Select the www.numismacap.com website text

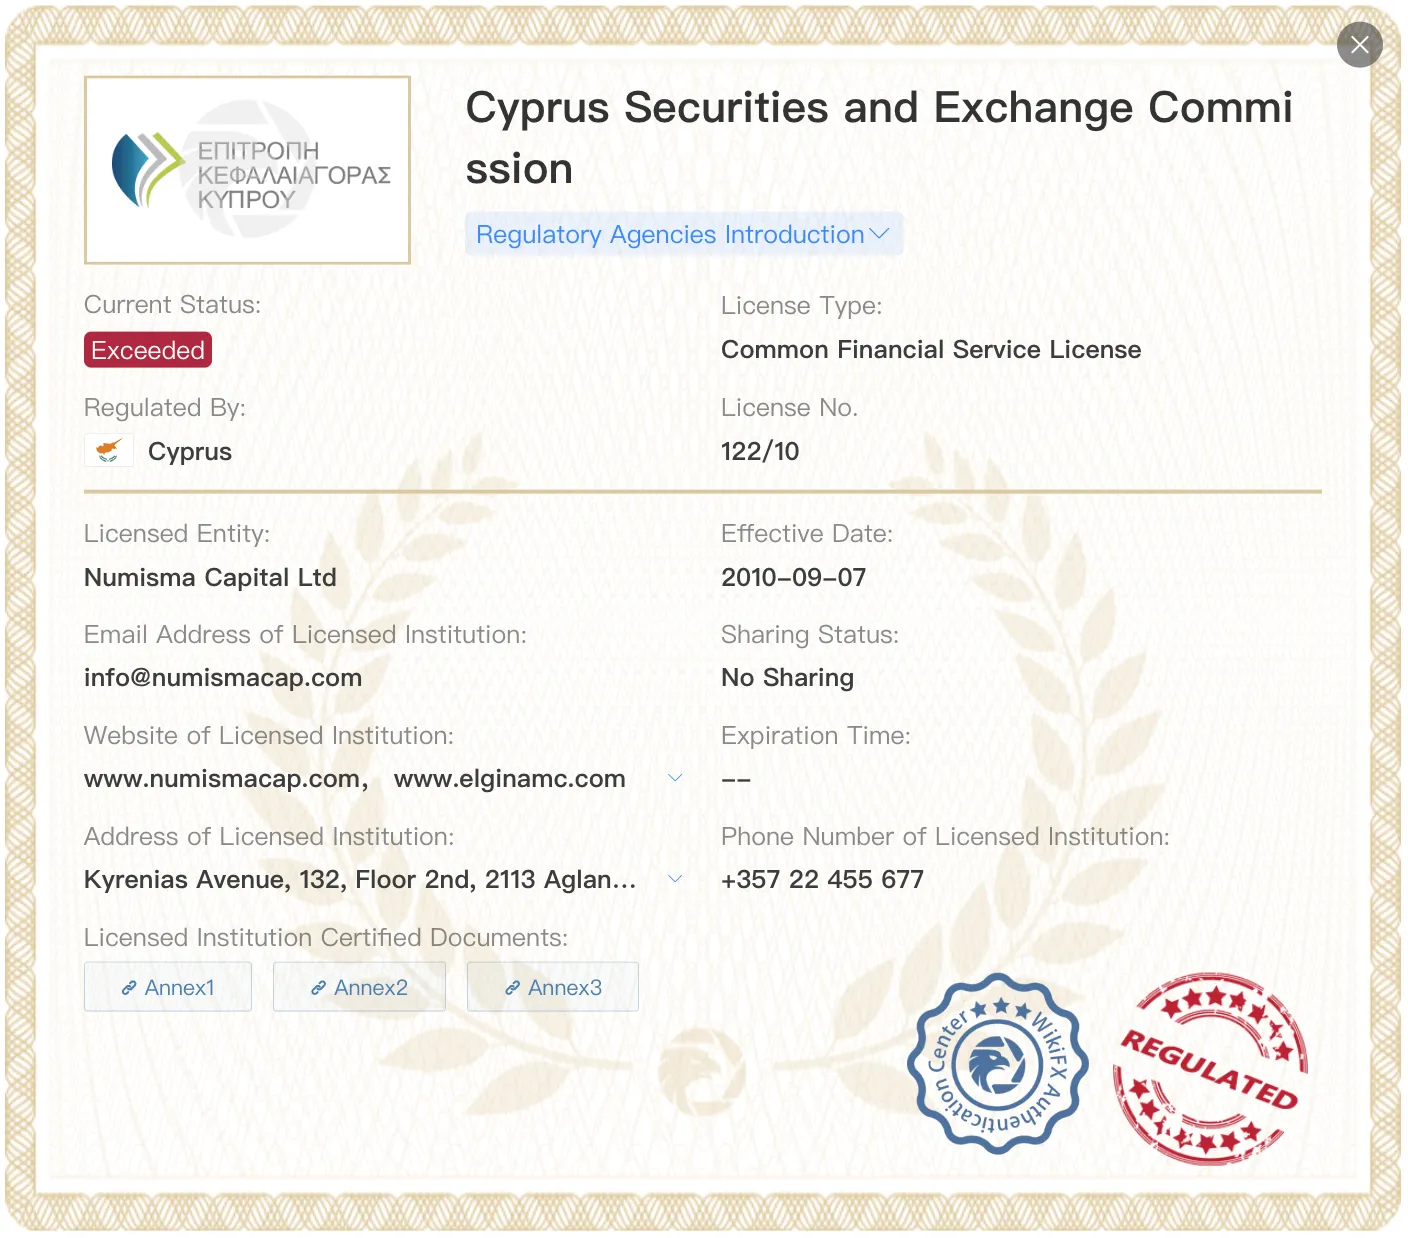pos(222,779)
